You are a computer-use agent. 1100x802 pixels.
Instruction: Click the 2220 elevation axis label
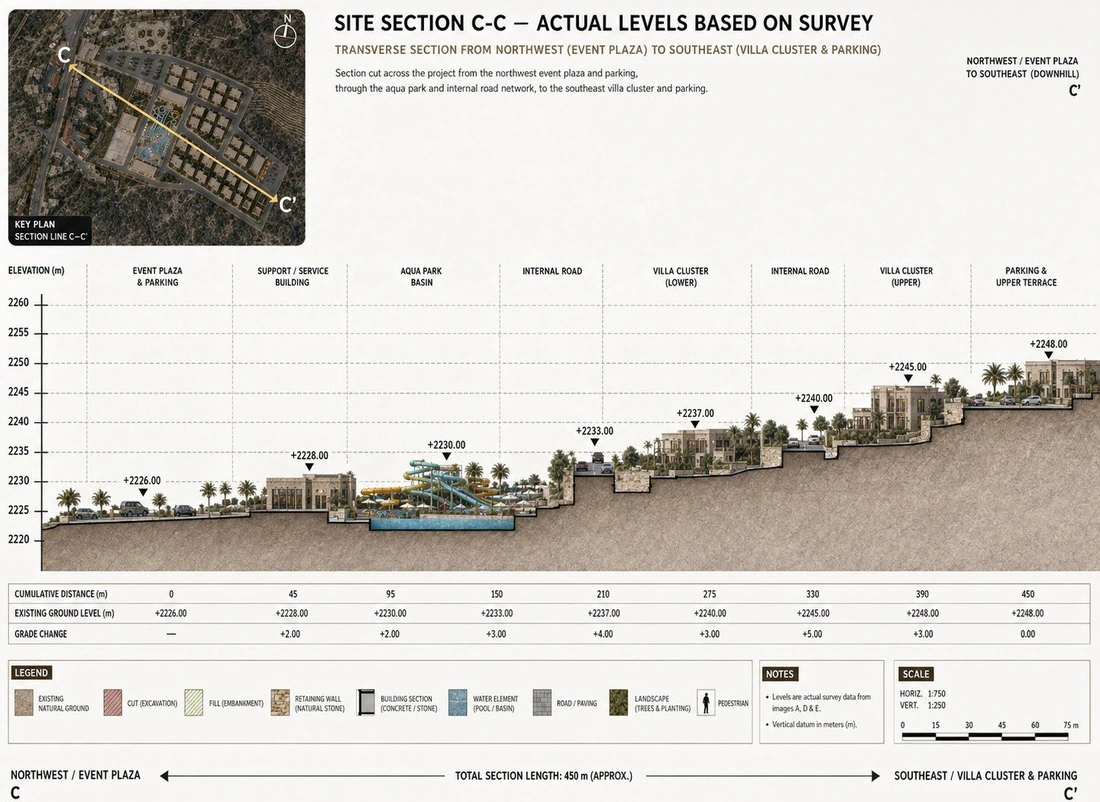(19, 540)
